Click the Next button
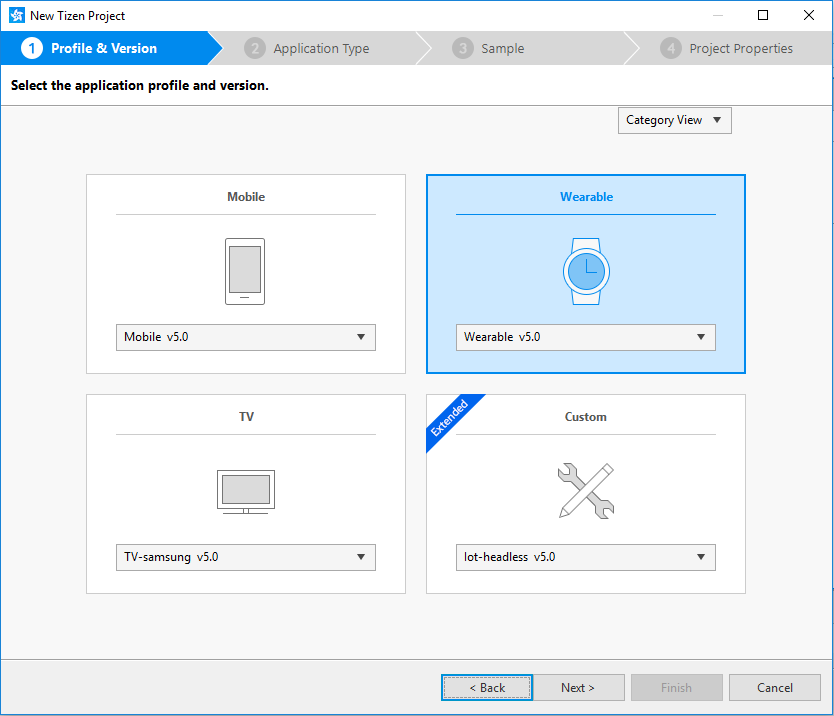The height and width of the screenshot is (716, 834). coord(578,687)
